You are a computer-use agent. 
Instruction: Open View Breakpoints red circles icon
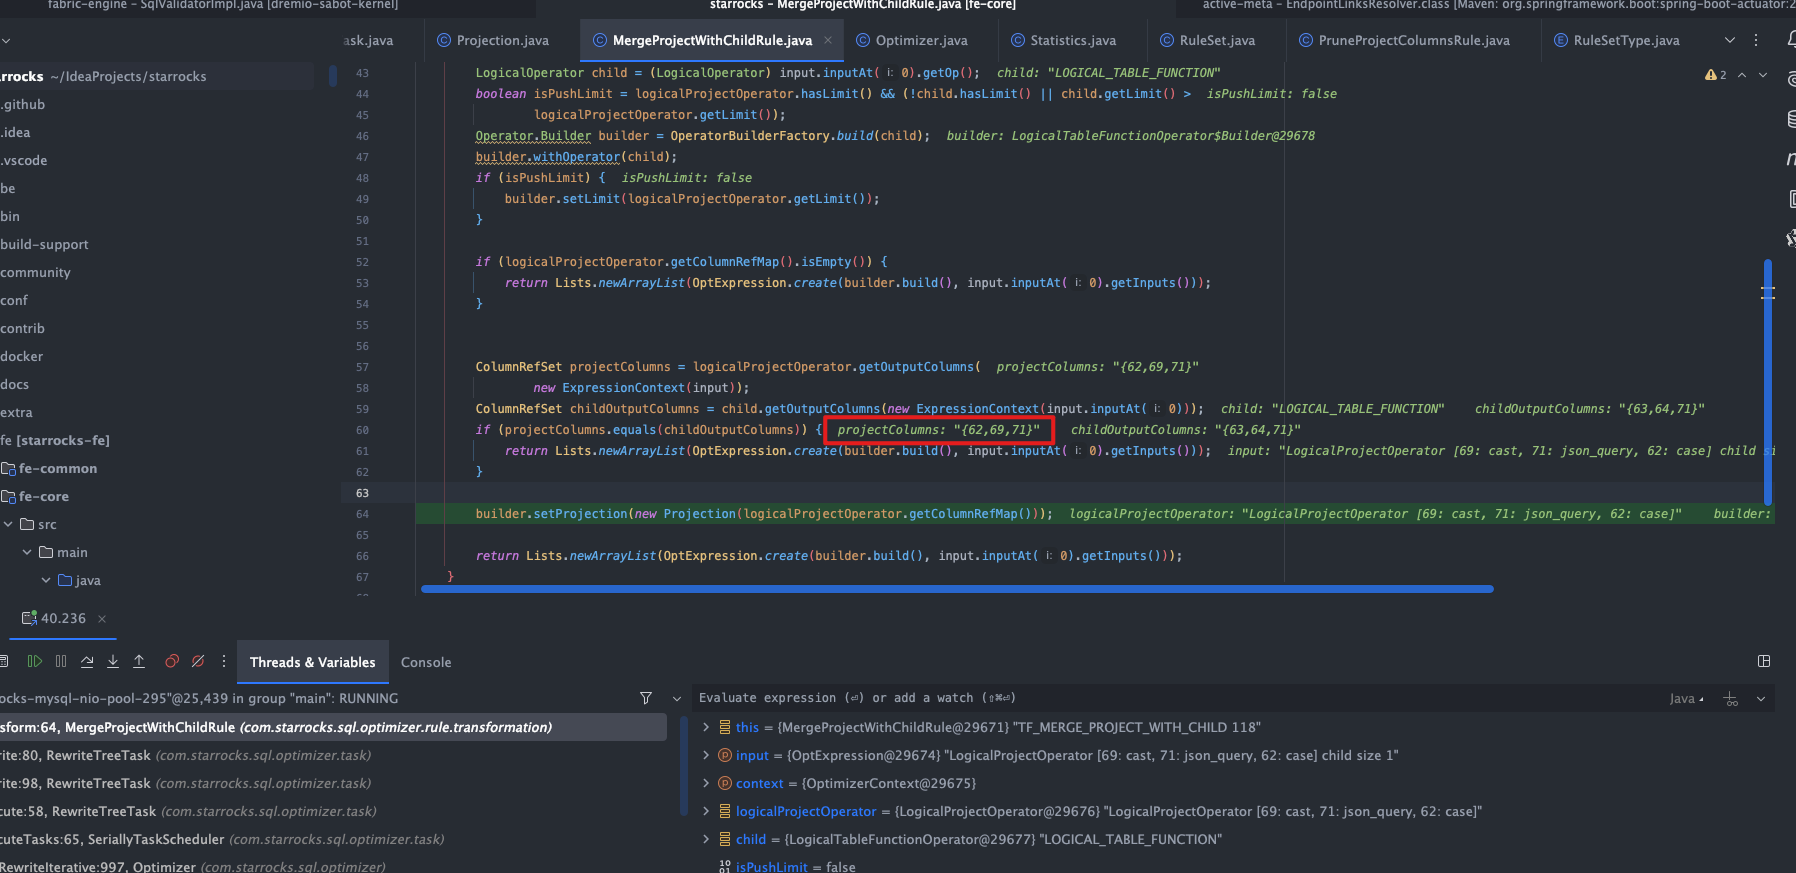172,662
